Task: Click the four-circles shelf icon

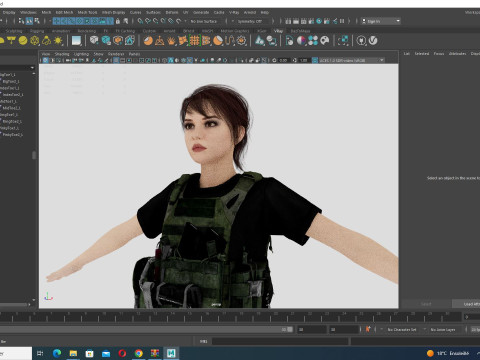Action: (x=313, y=41)
